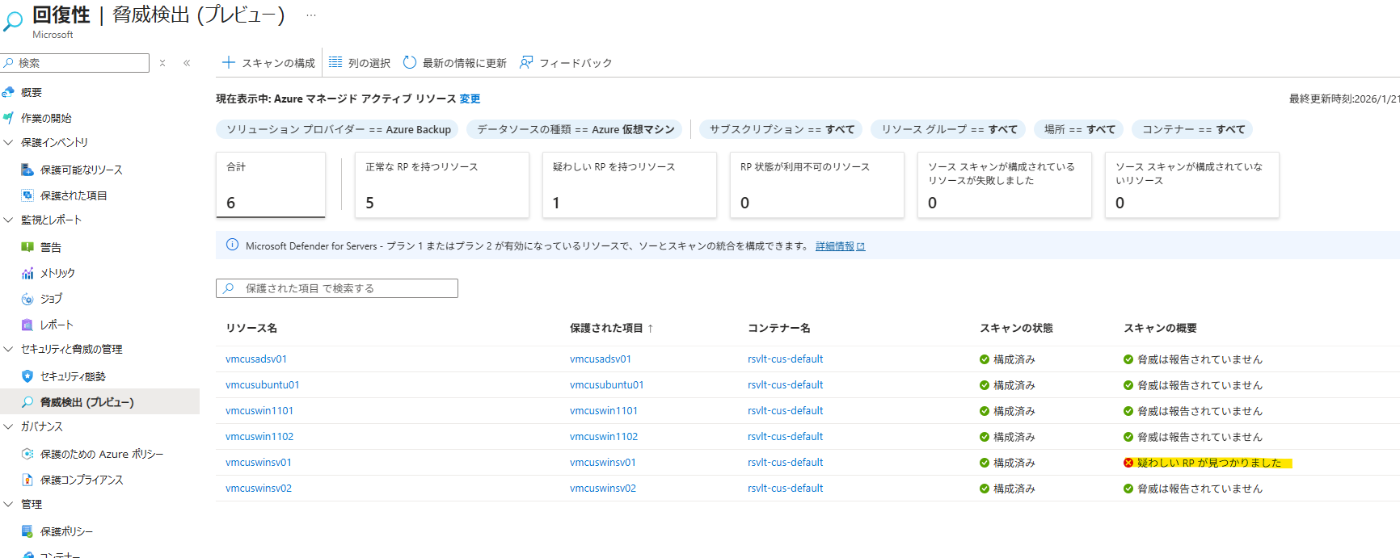Click the 列の選択 columns icon
Image resolution: width=1400 pixels, height=558 pixels.
[x=336, y=62]
